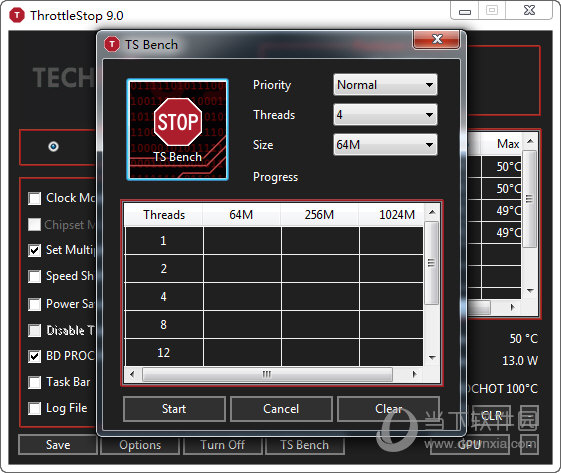Click Turn Off in ThrottleStop window
The width and height of the screenshot is (561, 473).
222,445
